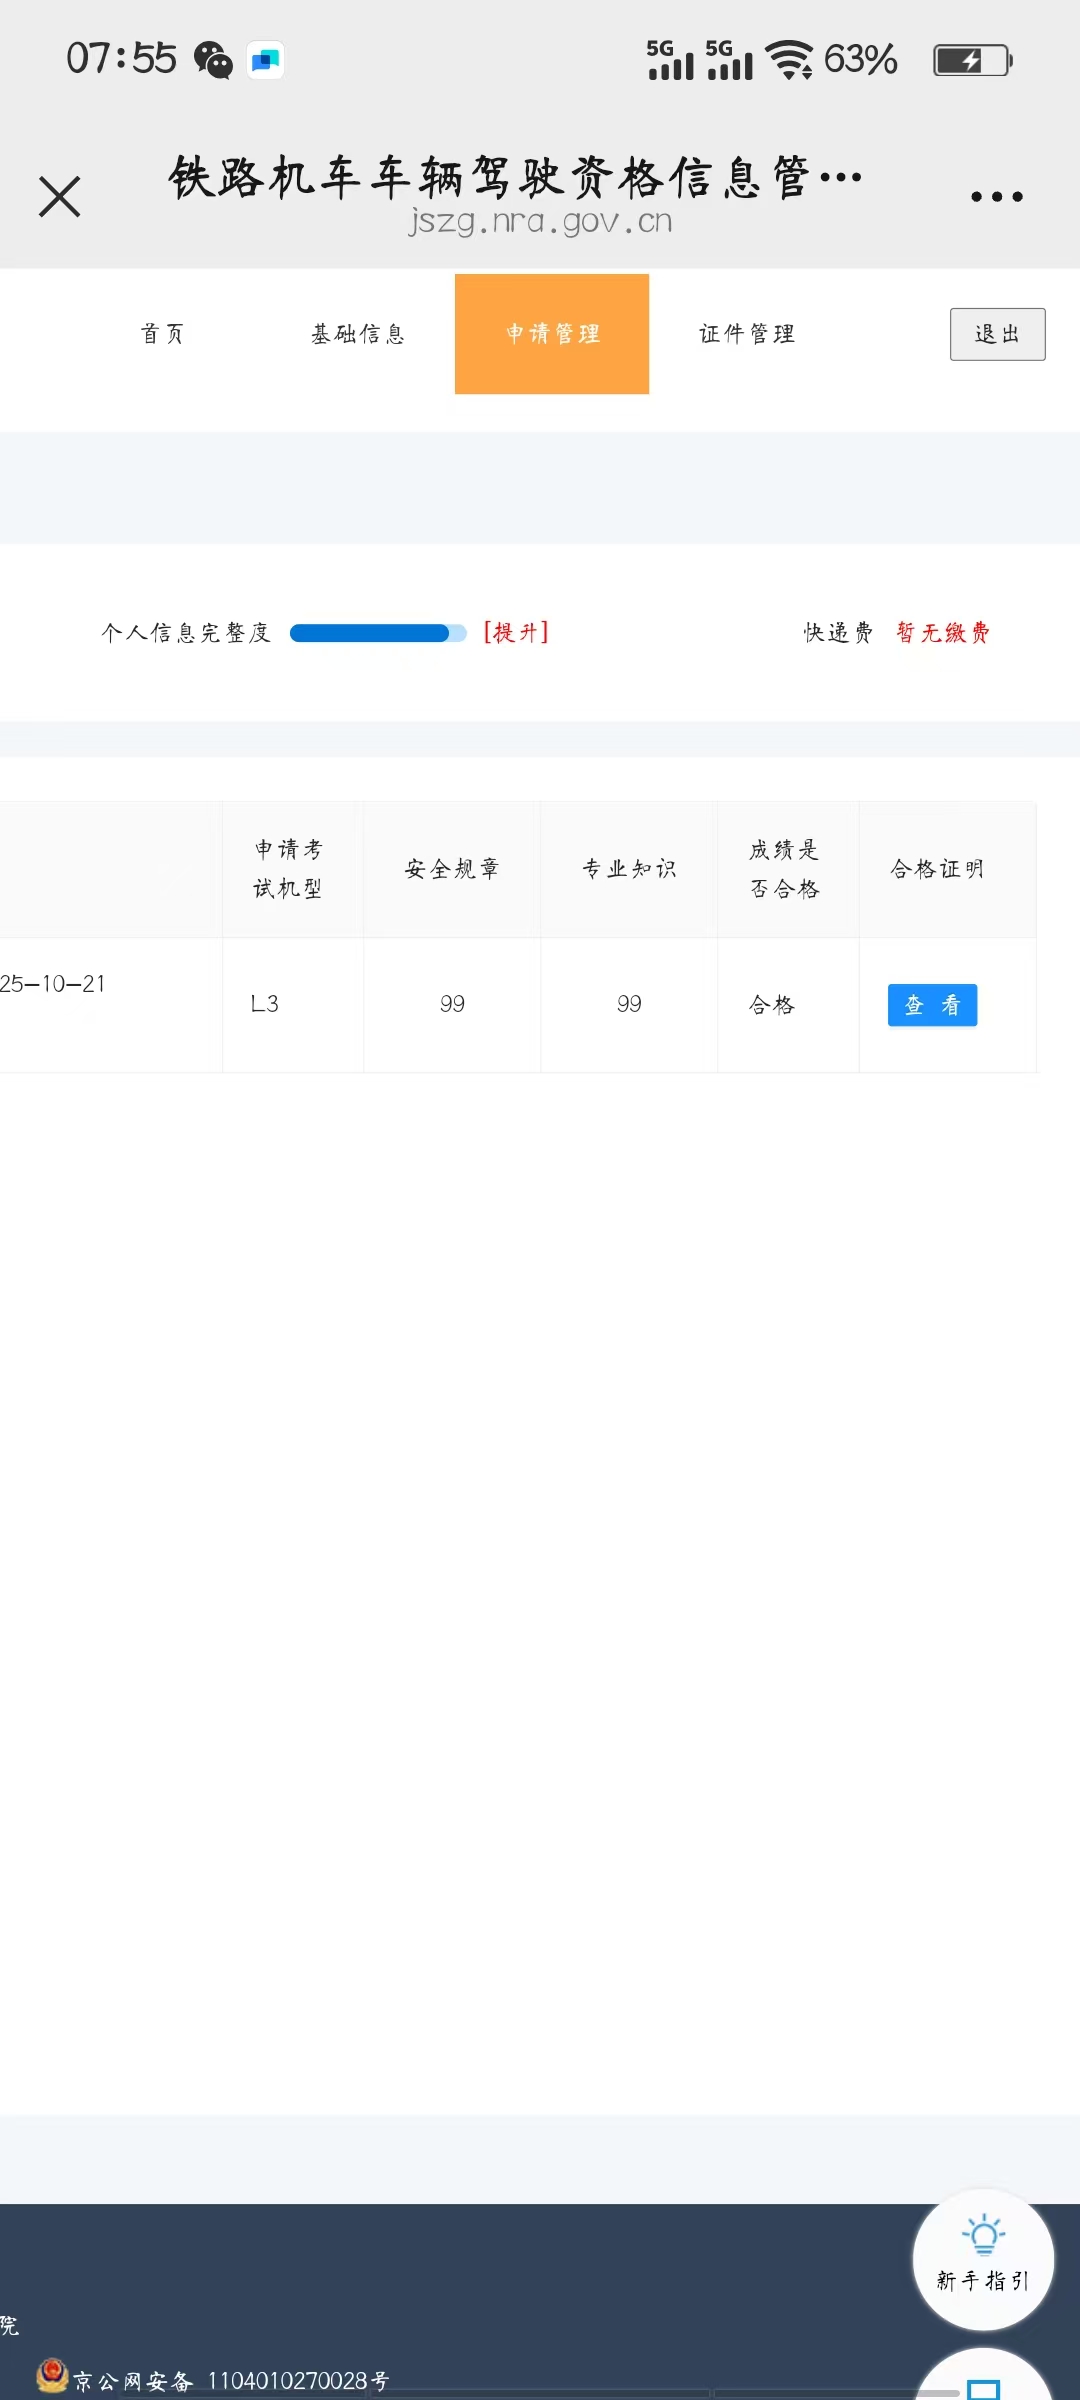
Task: Click the 个人信息完整度 blue progress bar
Action: tap(377, 633)
